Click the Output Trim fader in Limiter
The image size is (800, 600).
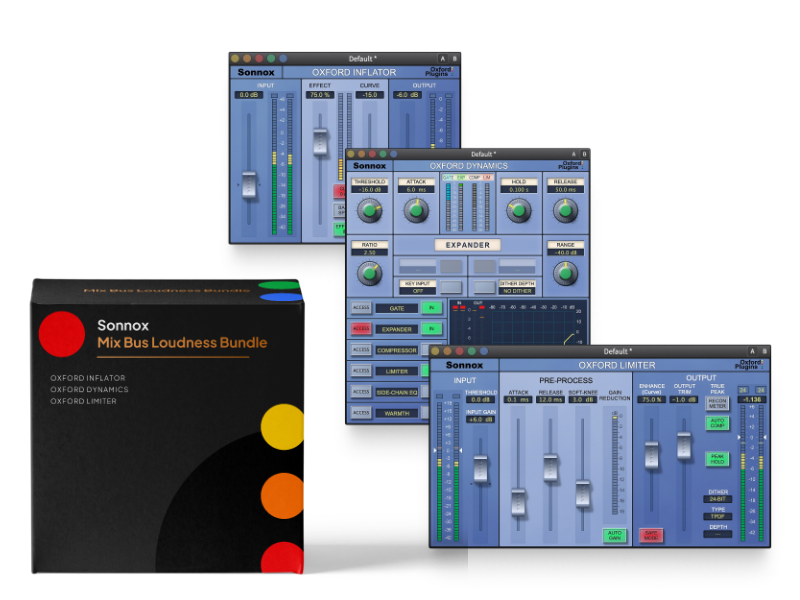pos(684,445)
